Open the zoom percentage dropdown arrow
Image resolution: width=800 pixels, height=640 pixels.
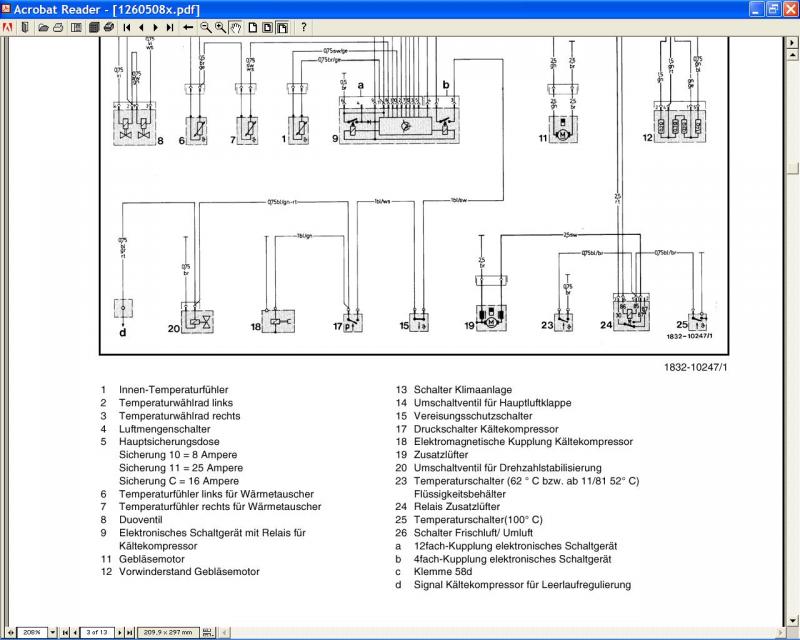[x=53, y=633]
